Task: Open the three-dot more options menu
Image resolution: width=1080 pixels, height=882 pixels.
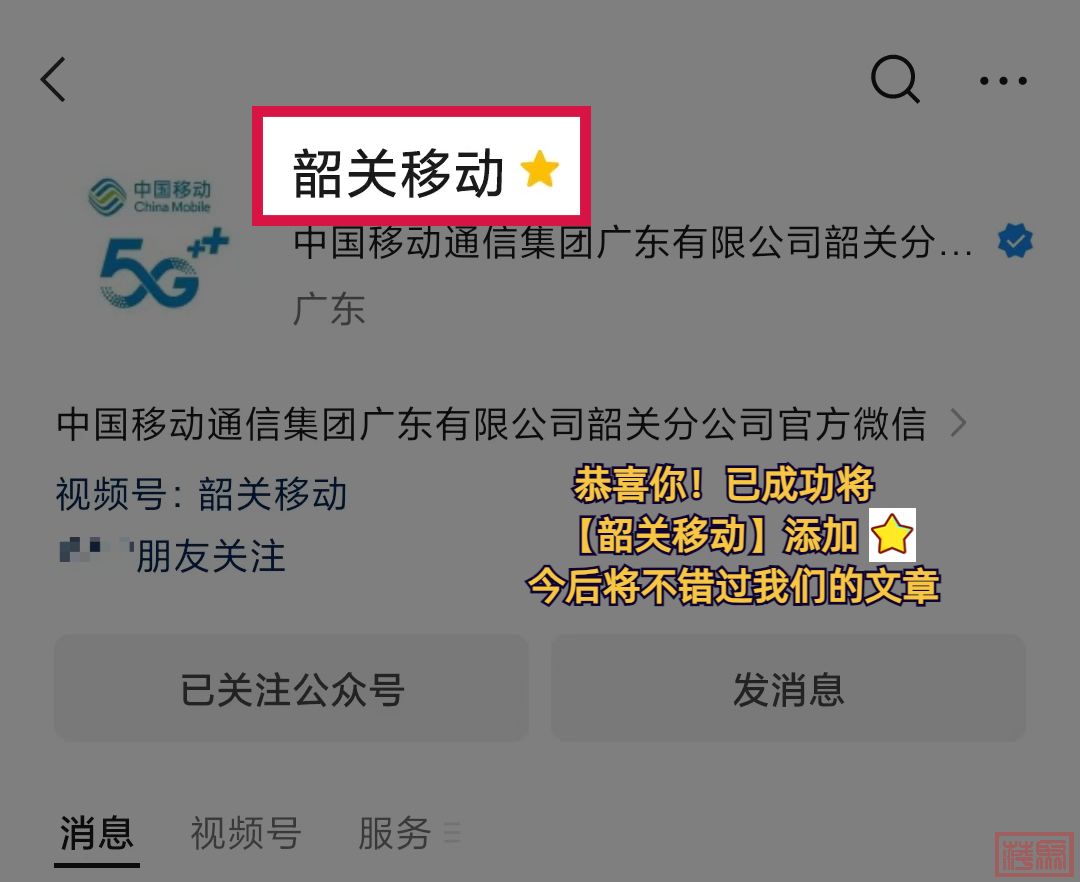Action: click(1003, 81)
